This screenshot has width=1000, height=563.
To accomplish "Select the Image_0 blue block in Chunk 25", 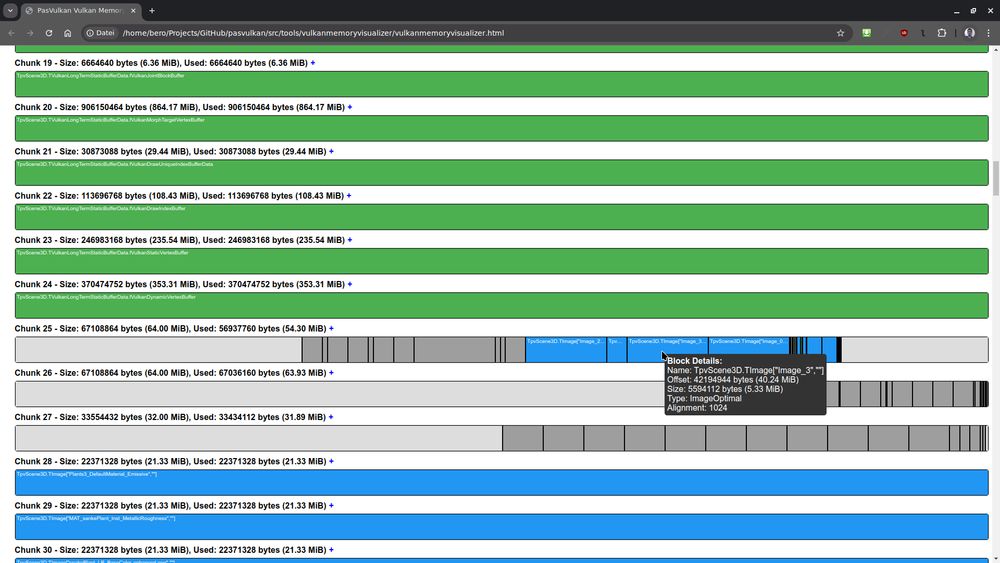I will (x=749, y=350).
